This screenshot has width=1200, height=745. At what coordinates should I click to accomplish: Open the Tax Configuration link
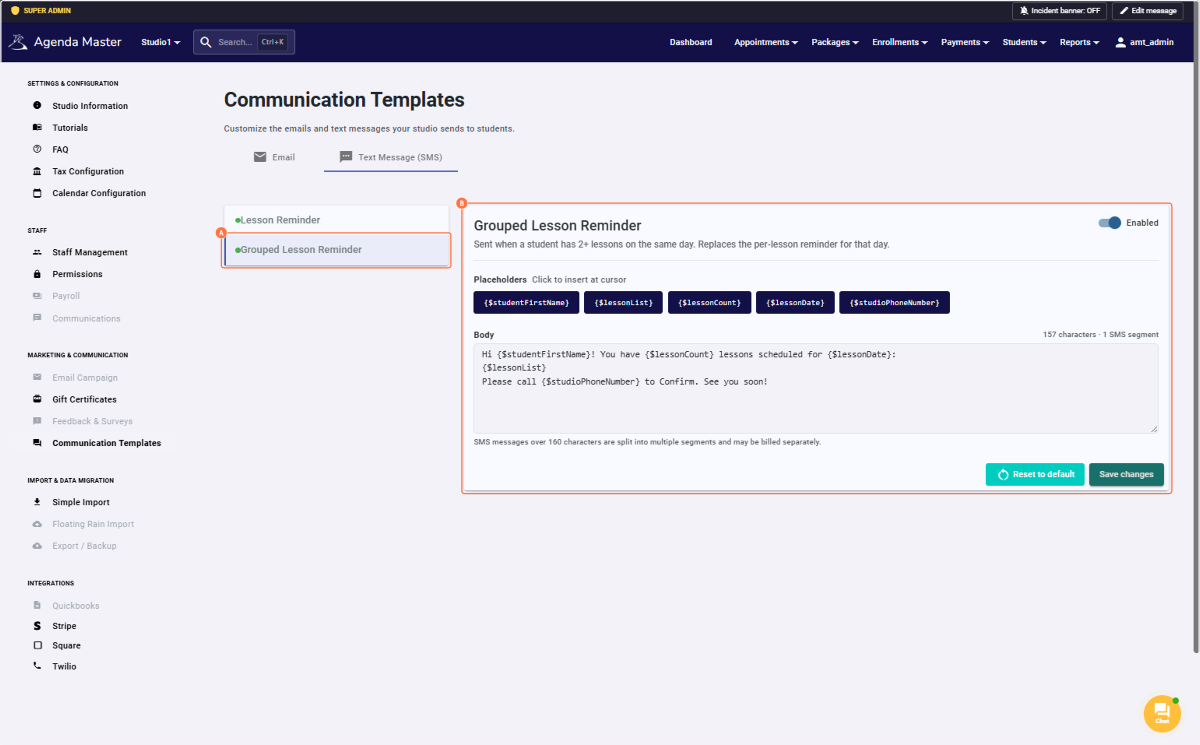click(x=88, y=171)
